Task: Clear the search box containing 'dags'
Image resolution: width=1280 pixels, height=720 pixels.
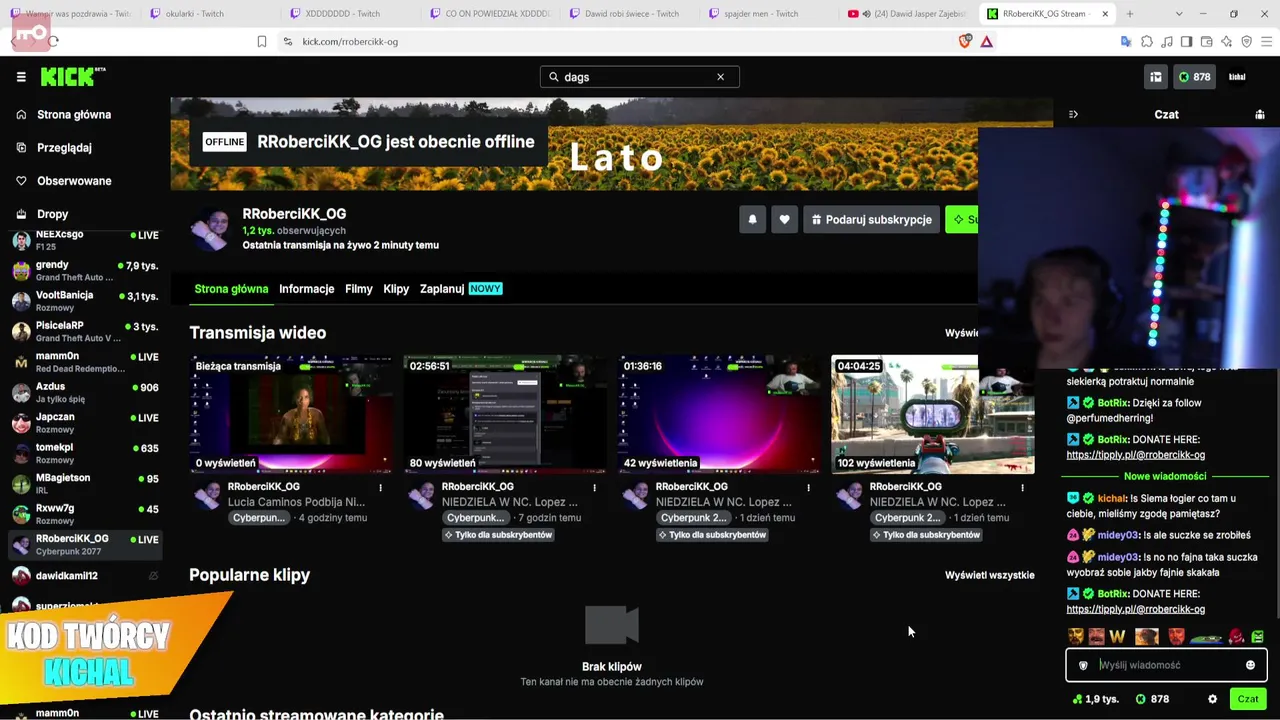Action: (720, 77)
